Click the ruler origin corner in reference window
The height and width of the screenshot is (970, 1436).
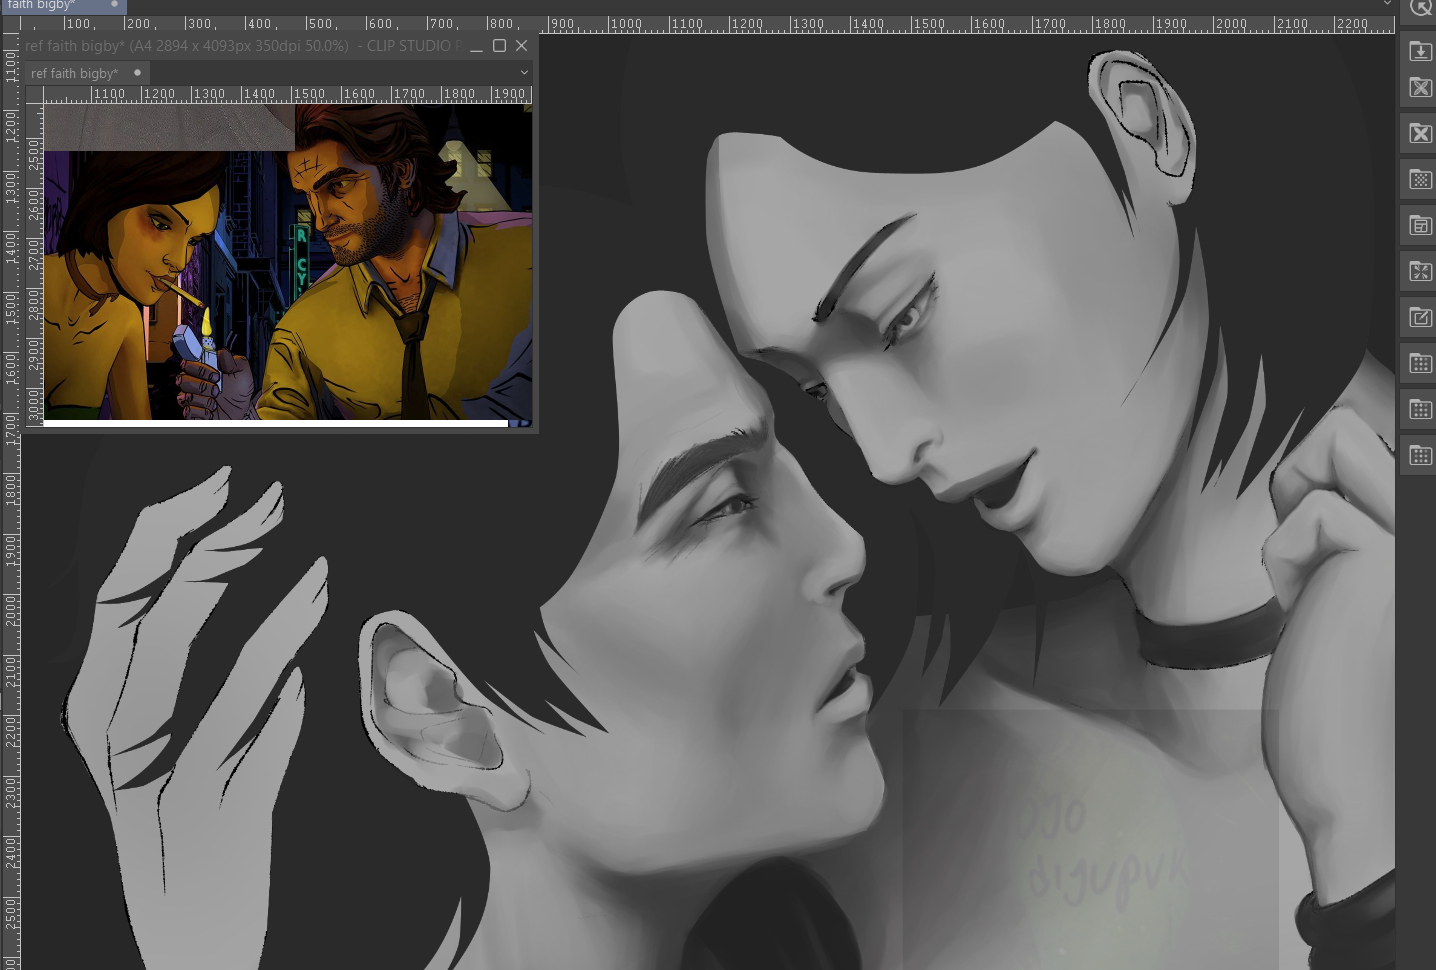(34, 95)
